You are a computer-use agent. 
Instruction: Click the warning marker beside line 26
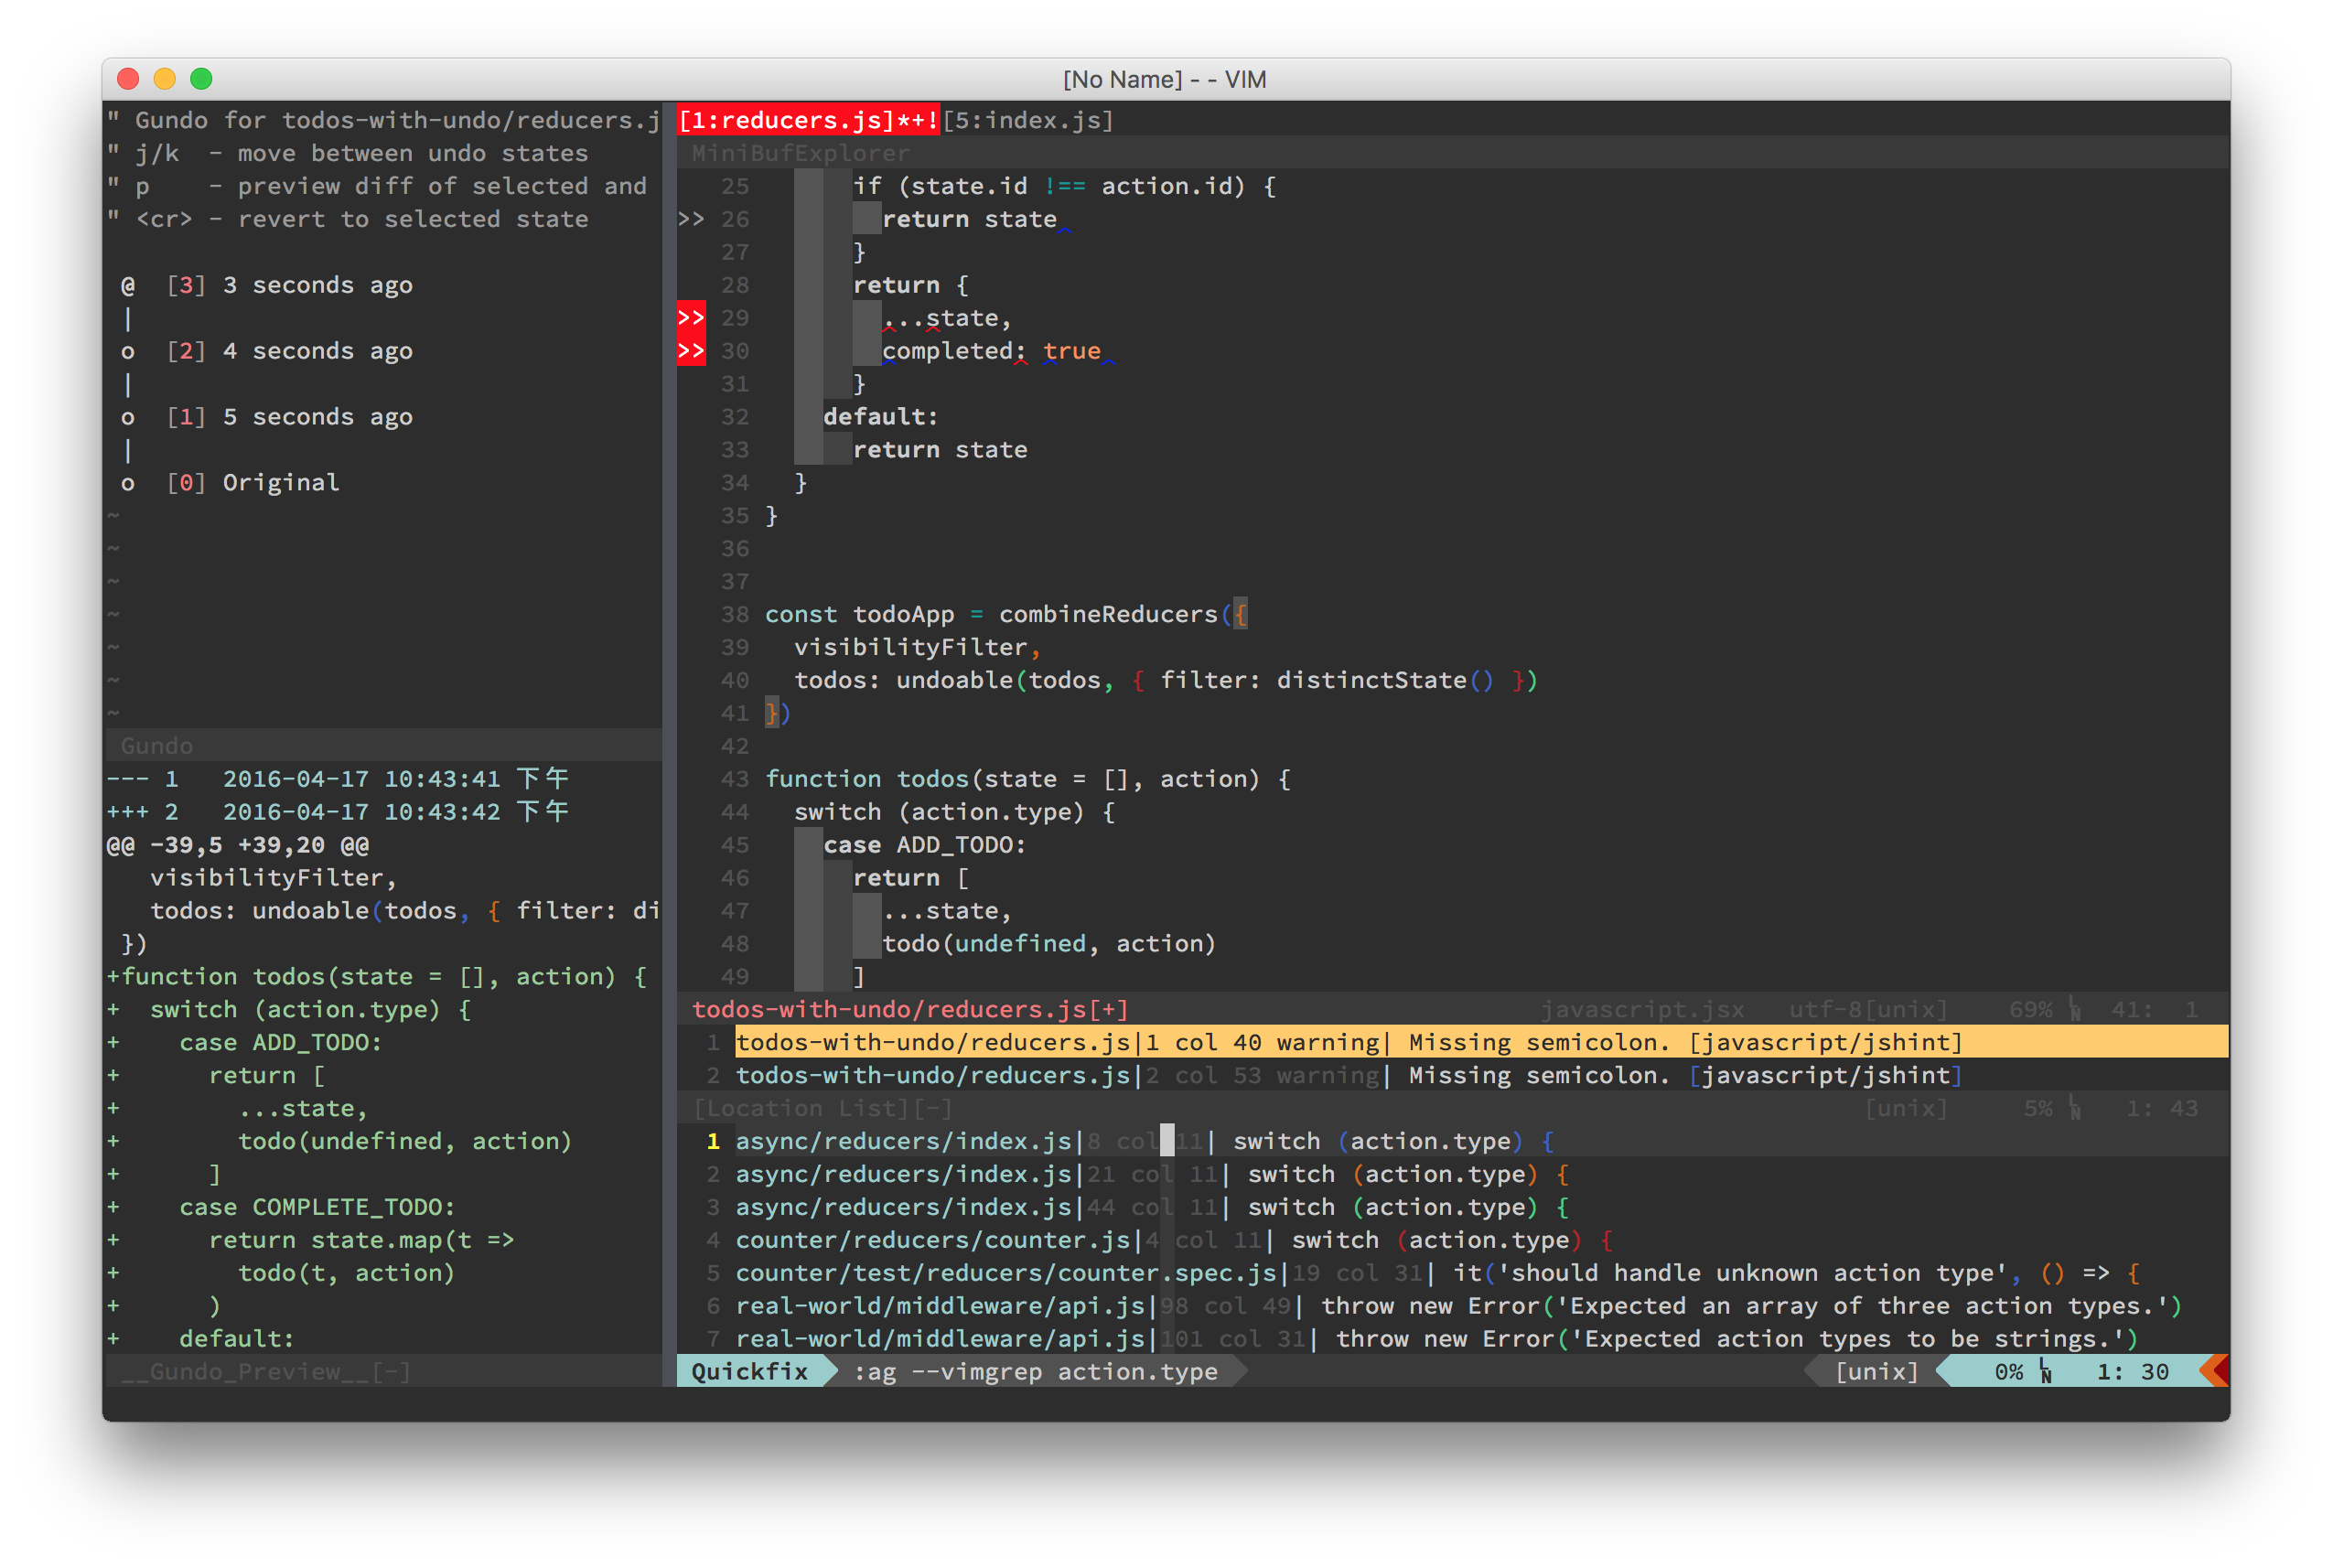tap(691, 219)
